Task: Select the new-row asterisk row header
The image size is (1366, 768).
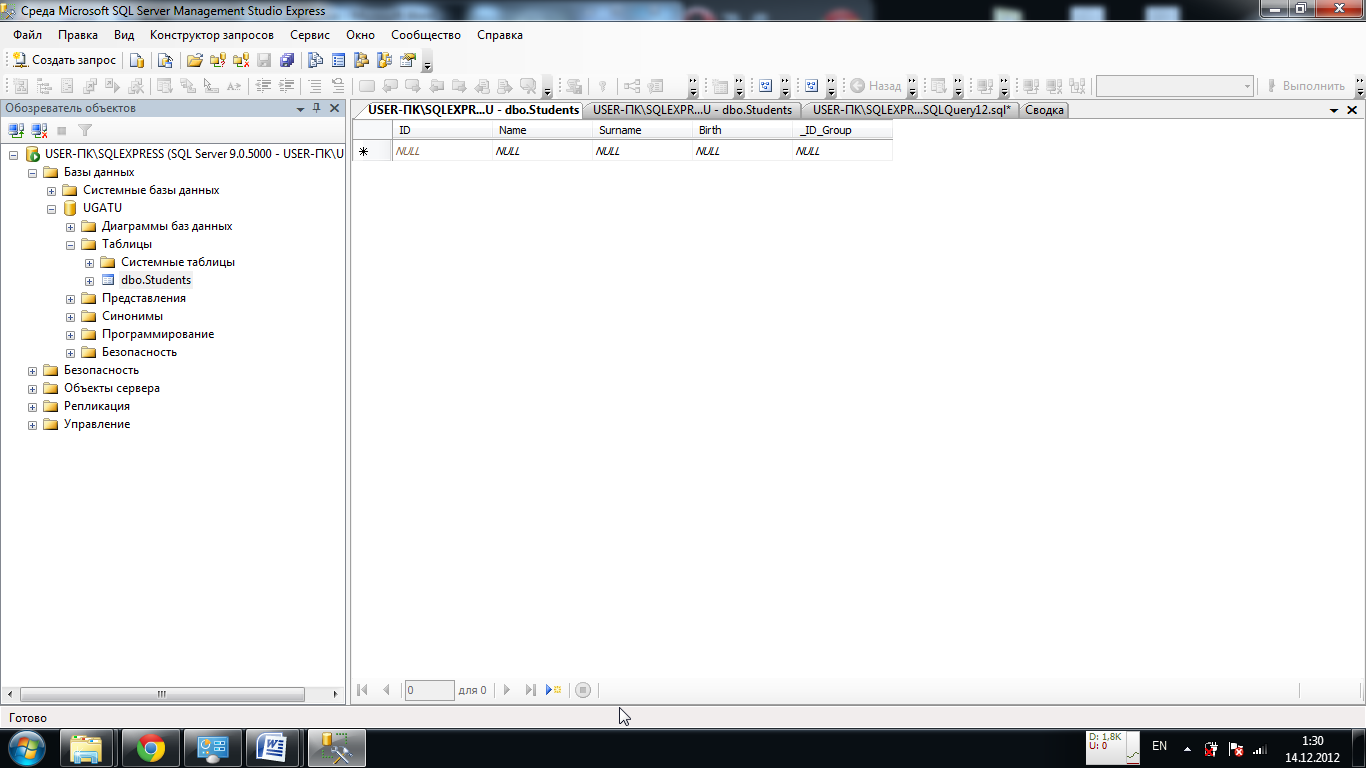Action: 372,151
